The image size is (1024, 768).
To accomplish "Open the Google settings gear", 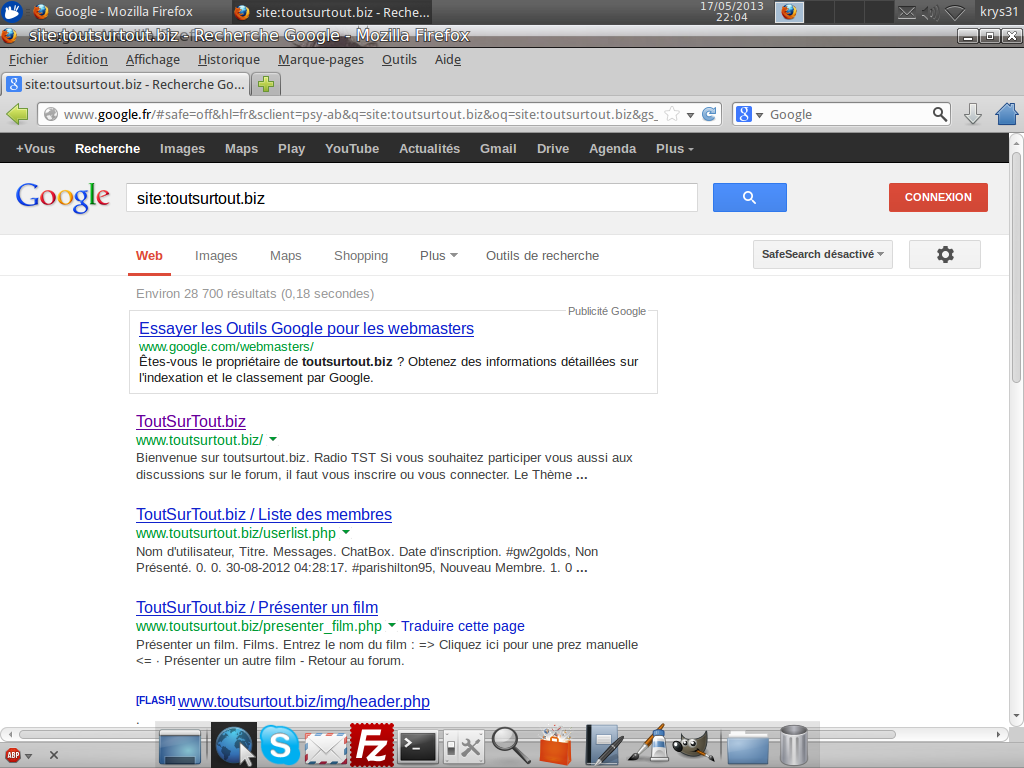I will coord(945,254).
